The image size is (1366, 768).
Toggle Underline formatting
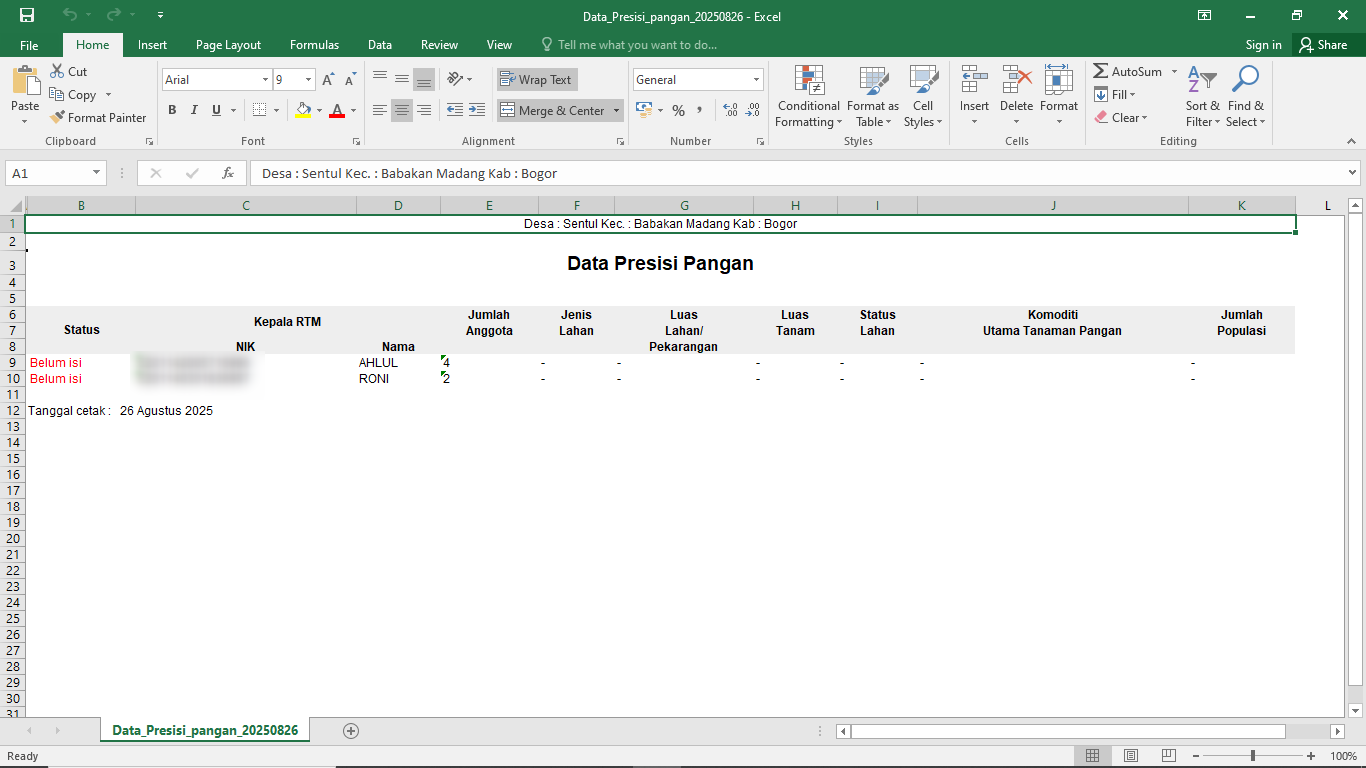coord(215,110)
